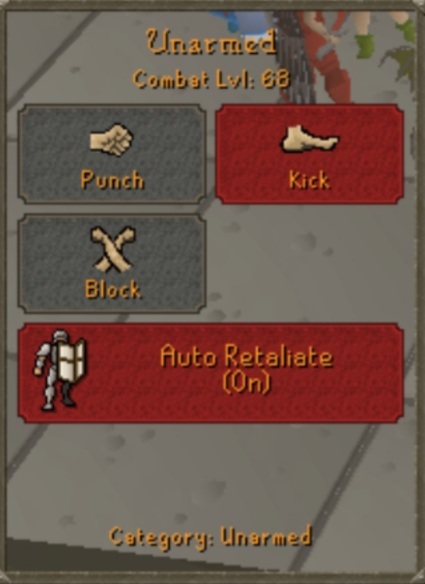Viewport: 425px width, 584px height.
Task: Click the fist icon for Punch
Action: [x=111, y=140]
